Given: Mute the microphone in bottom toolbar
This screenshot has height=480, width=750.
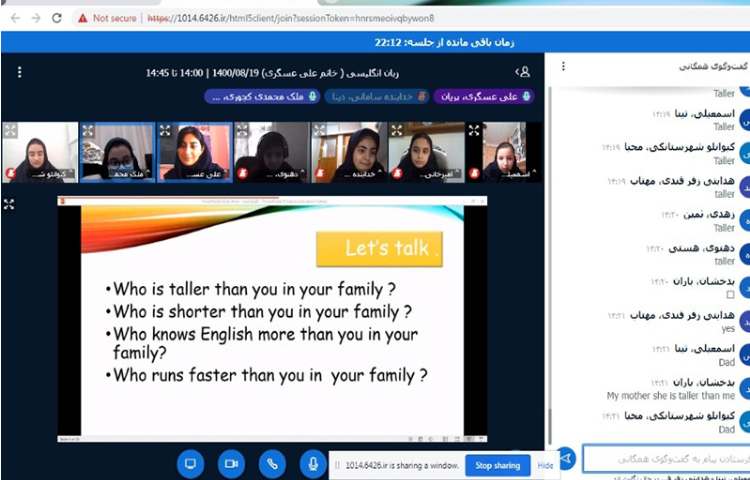Looking at the screenshot, I should click(313, 464).
